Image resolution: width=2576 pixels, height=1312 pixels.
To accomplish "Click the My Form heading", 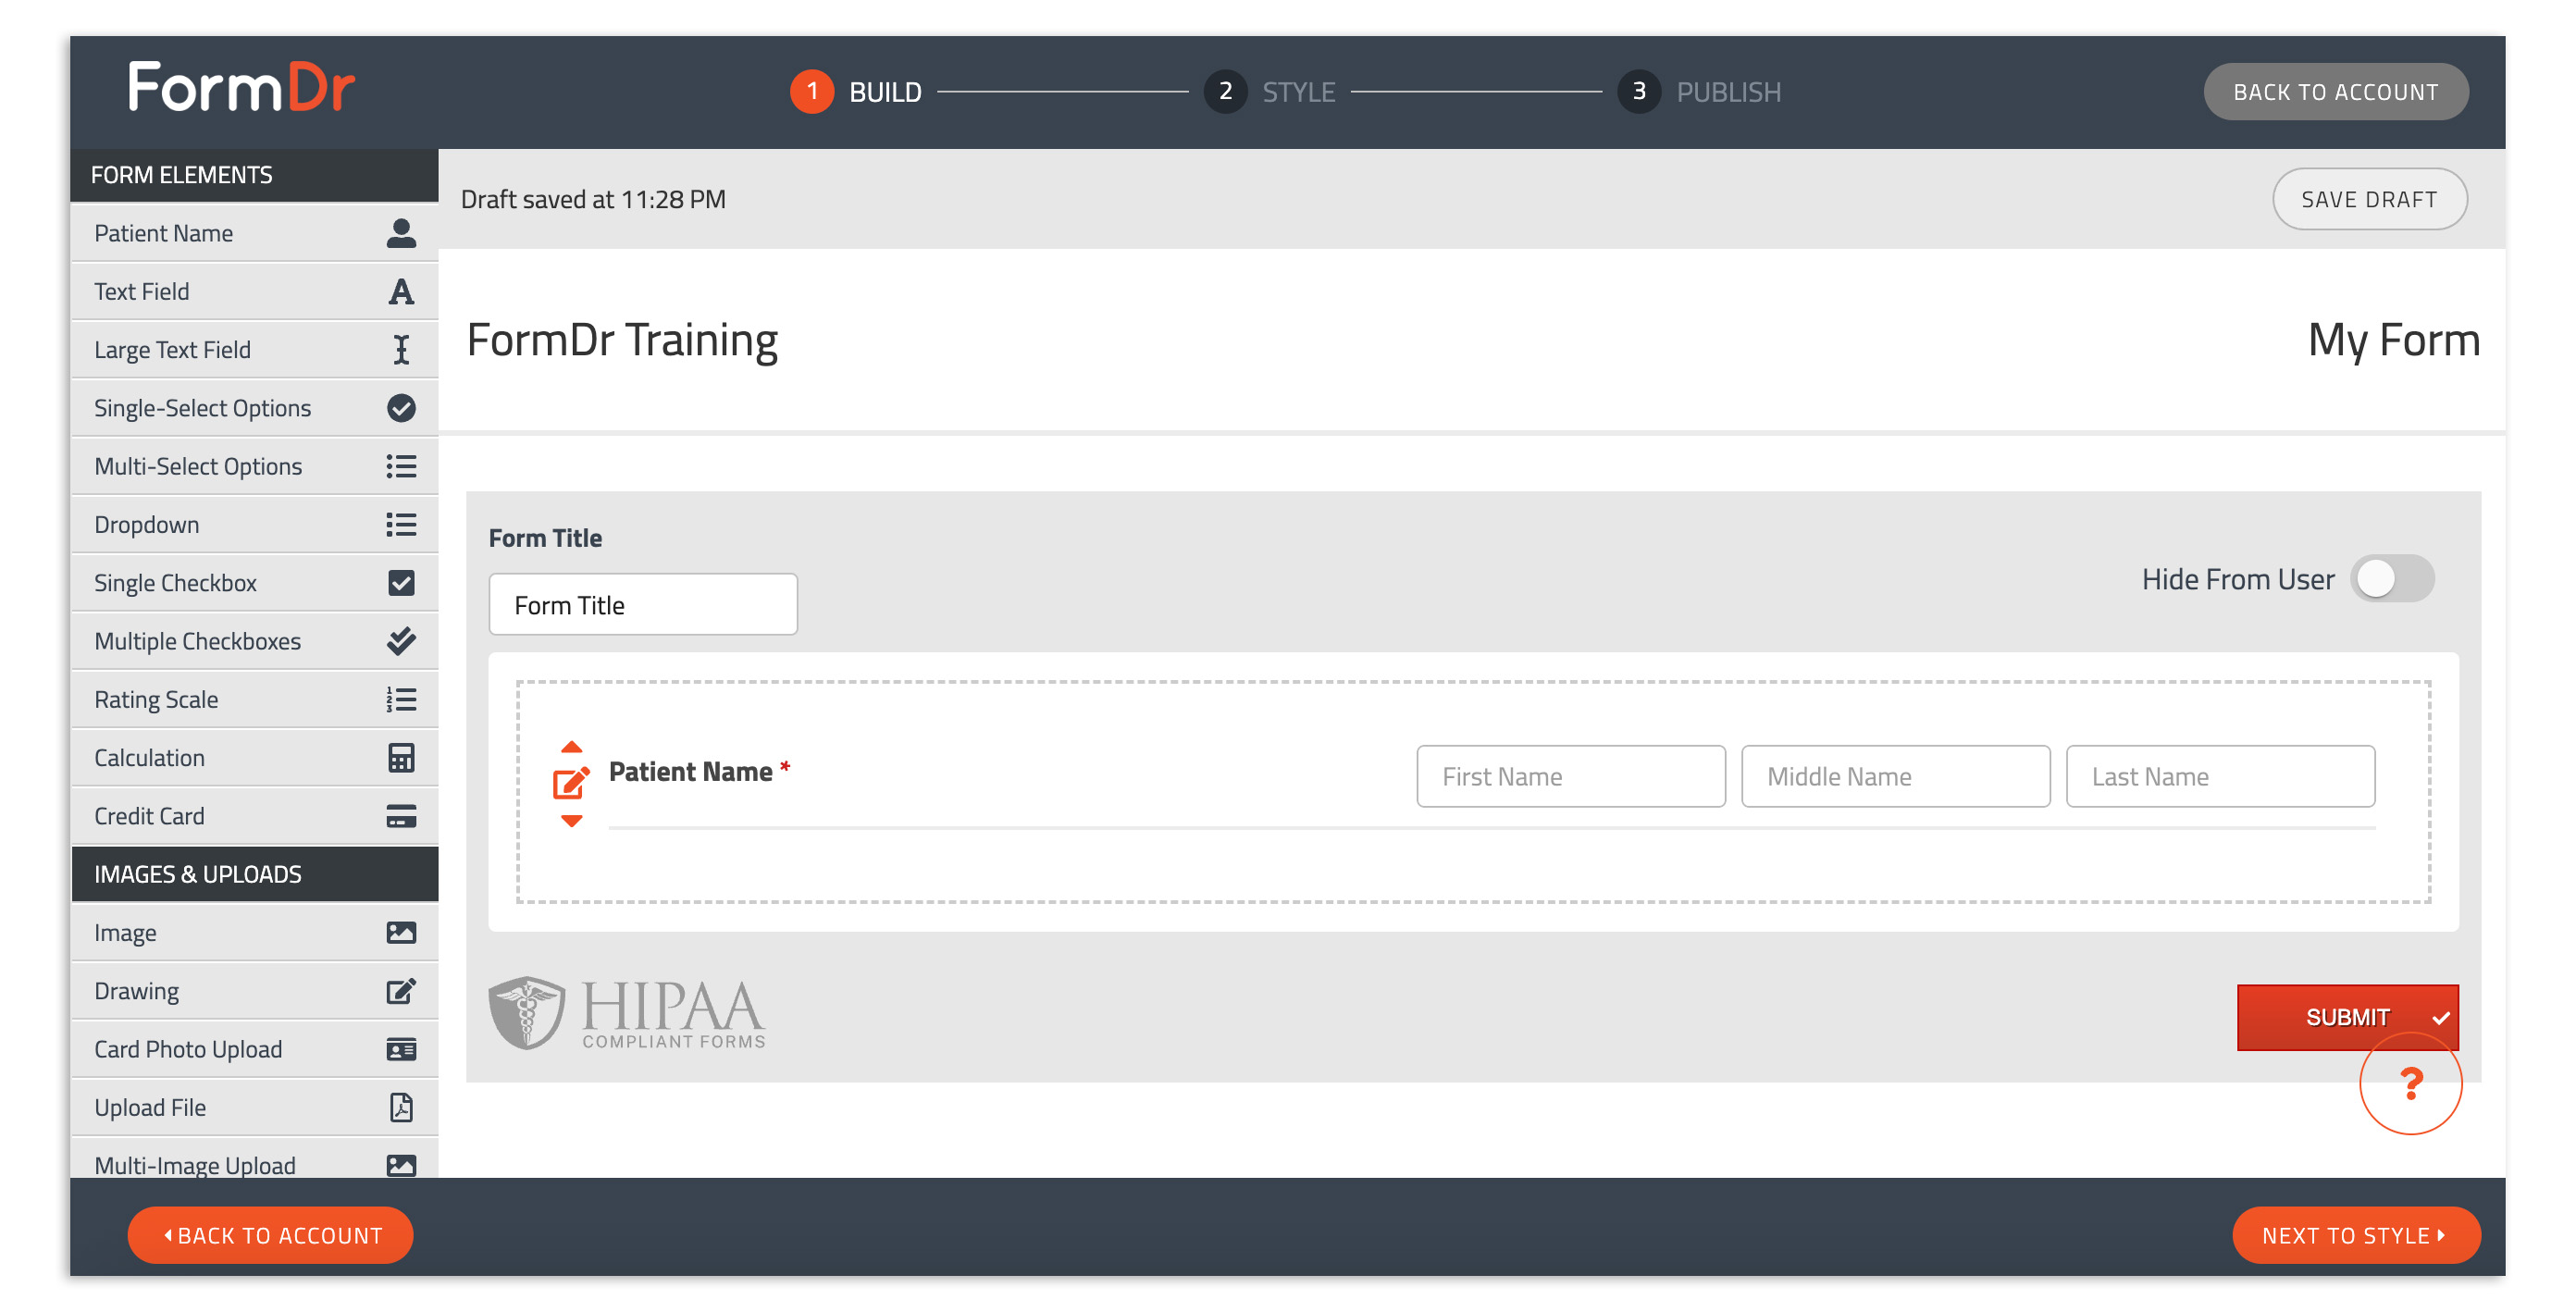I will click(x=2394, y=341).
